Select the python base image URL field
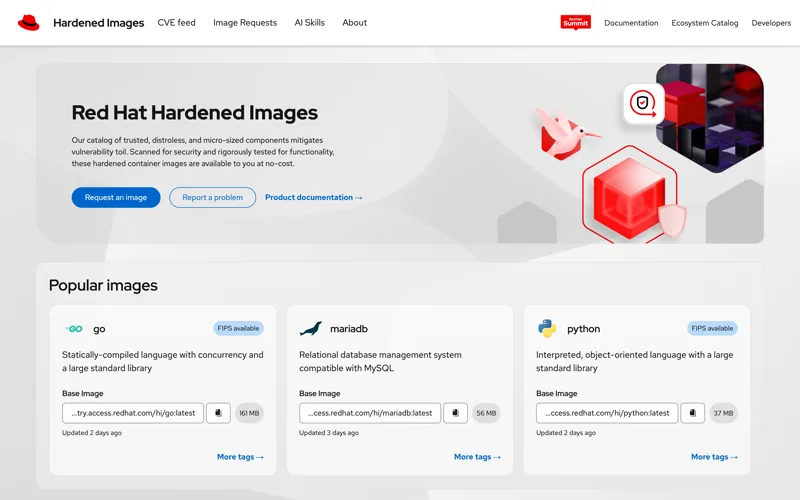This screenshot has width=800, height=500. point(607,413)
